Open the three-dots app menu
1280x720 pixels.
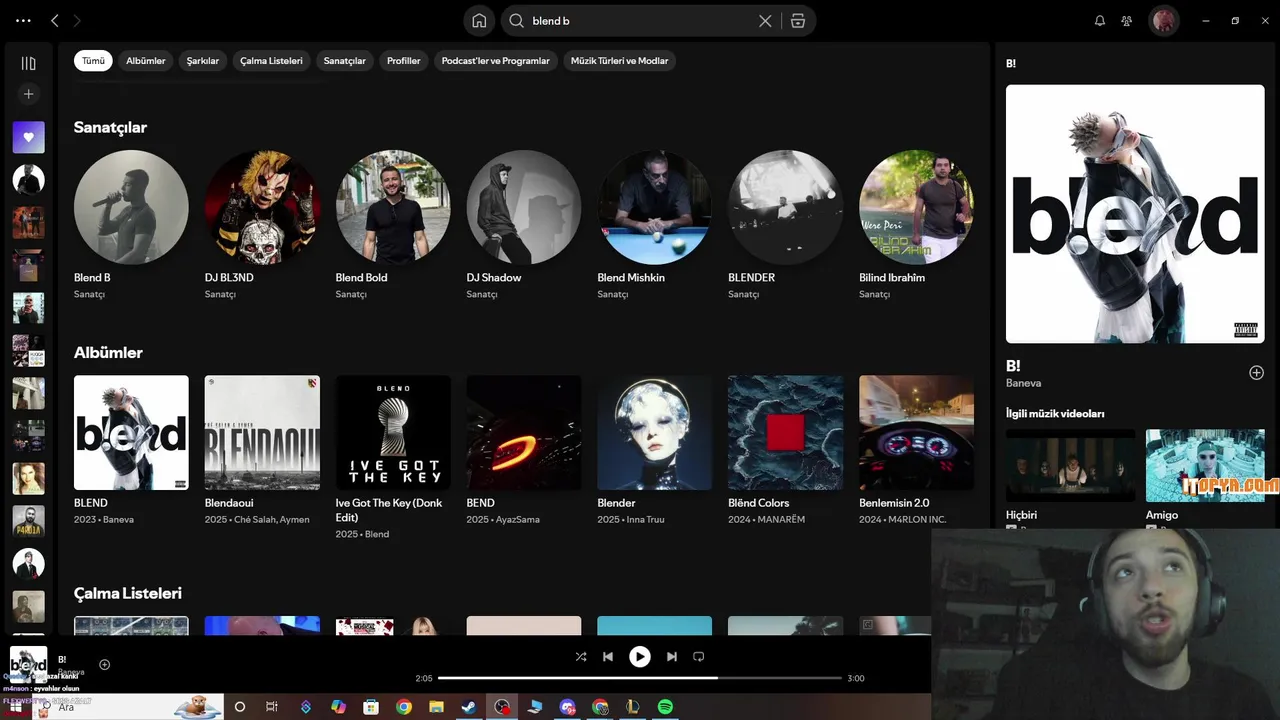24,21
